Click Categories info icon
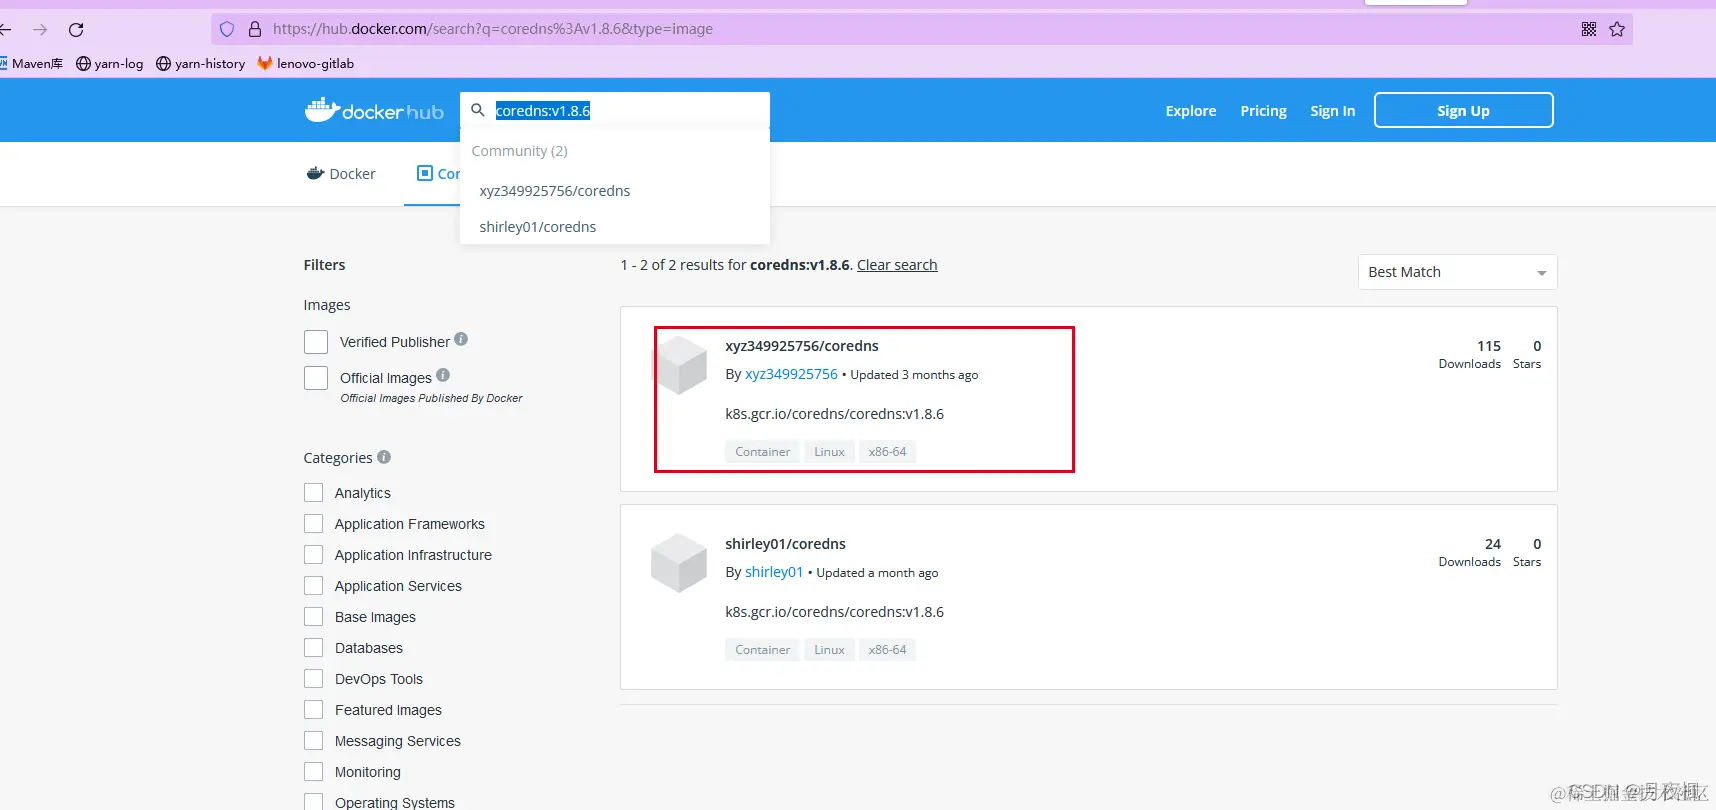The image size is (1716, 810). 384,457
